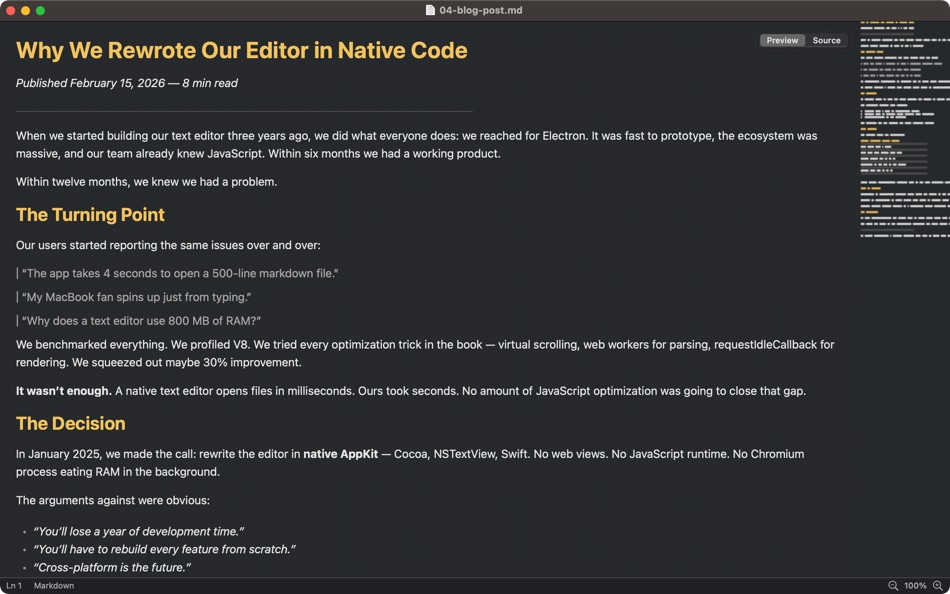Click the bold 'native AppKit' text
This screenshot has height=594, width=950.
coord(340,454)
